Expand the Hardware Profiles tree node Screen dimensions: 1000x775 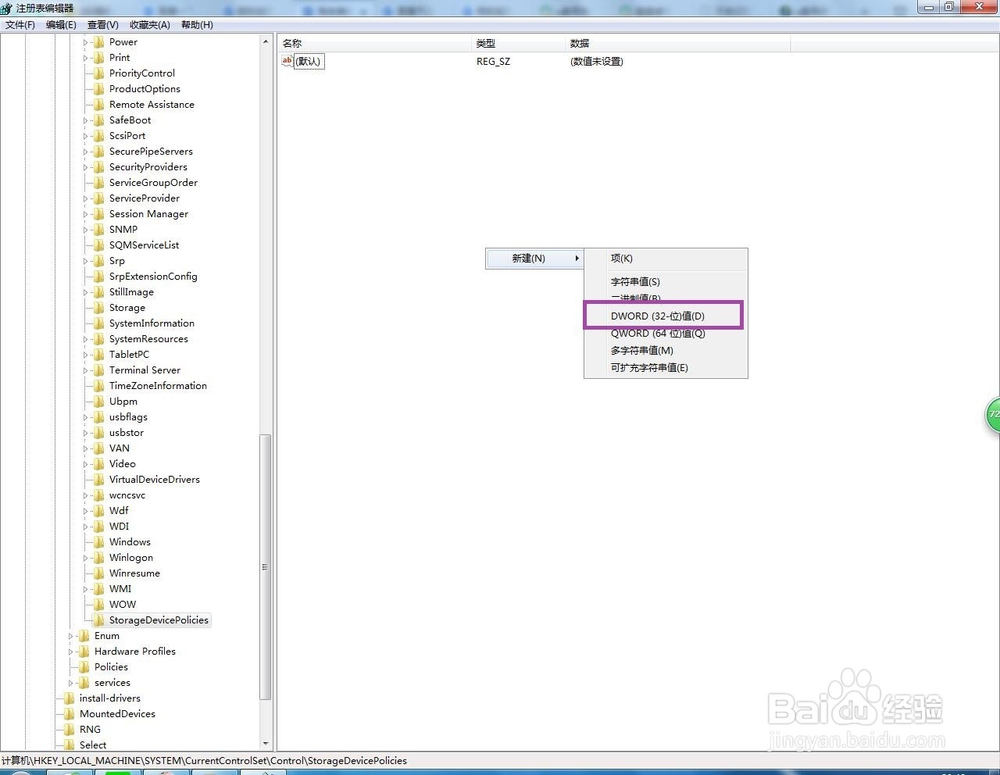[71, 652]
